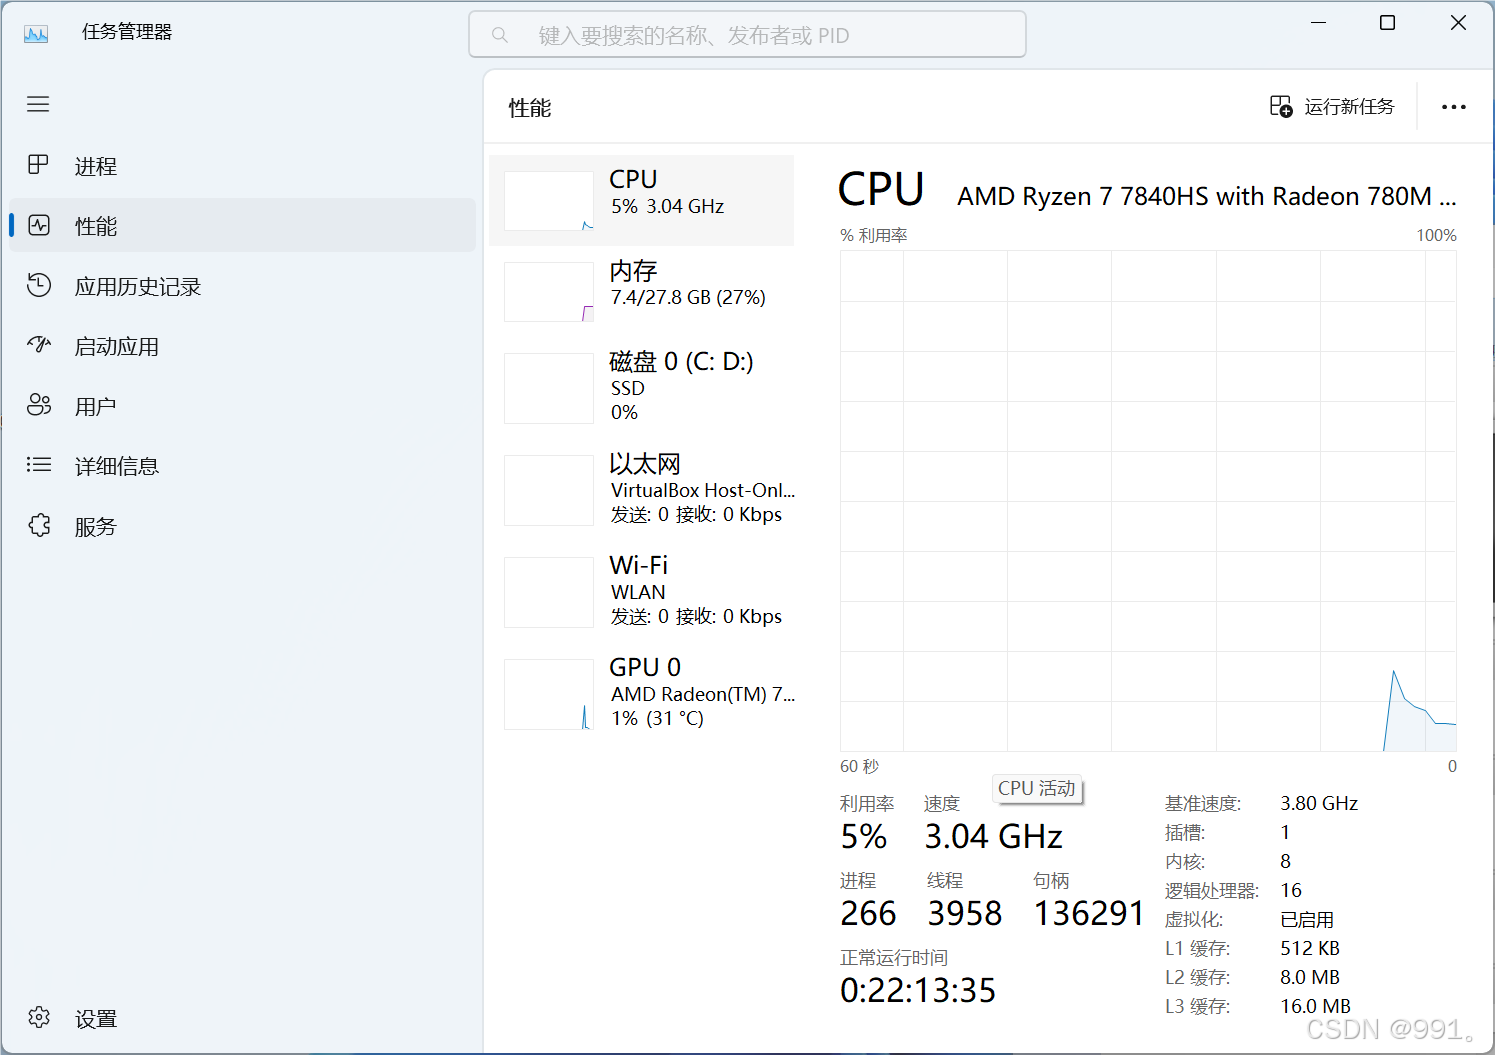Select 性能 (Performance) in sidebar
The width and height of the screenshot is (1495, 1055).
pyautogui.click(x=242, y=226)
